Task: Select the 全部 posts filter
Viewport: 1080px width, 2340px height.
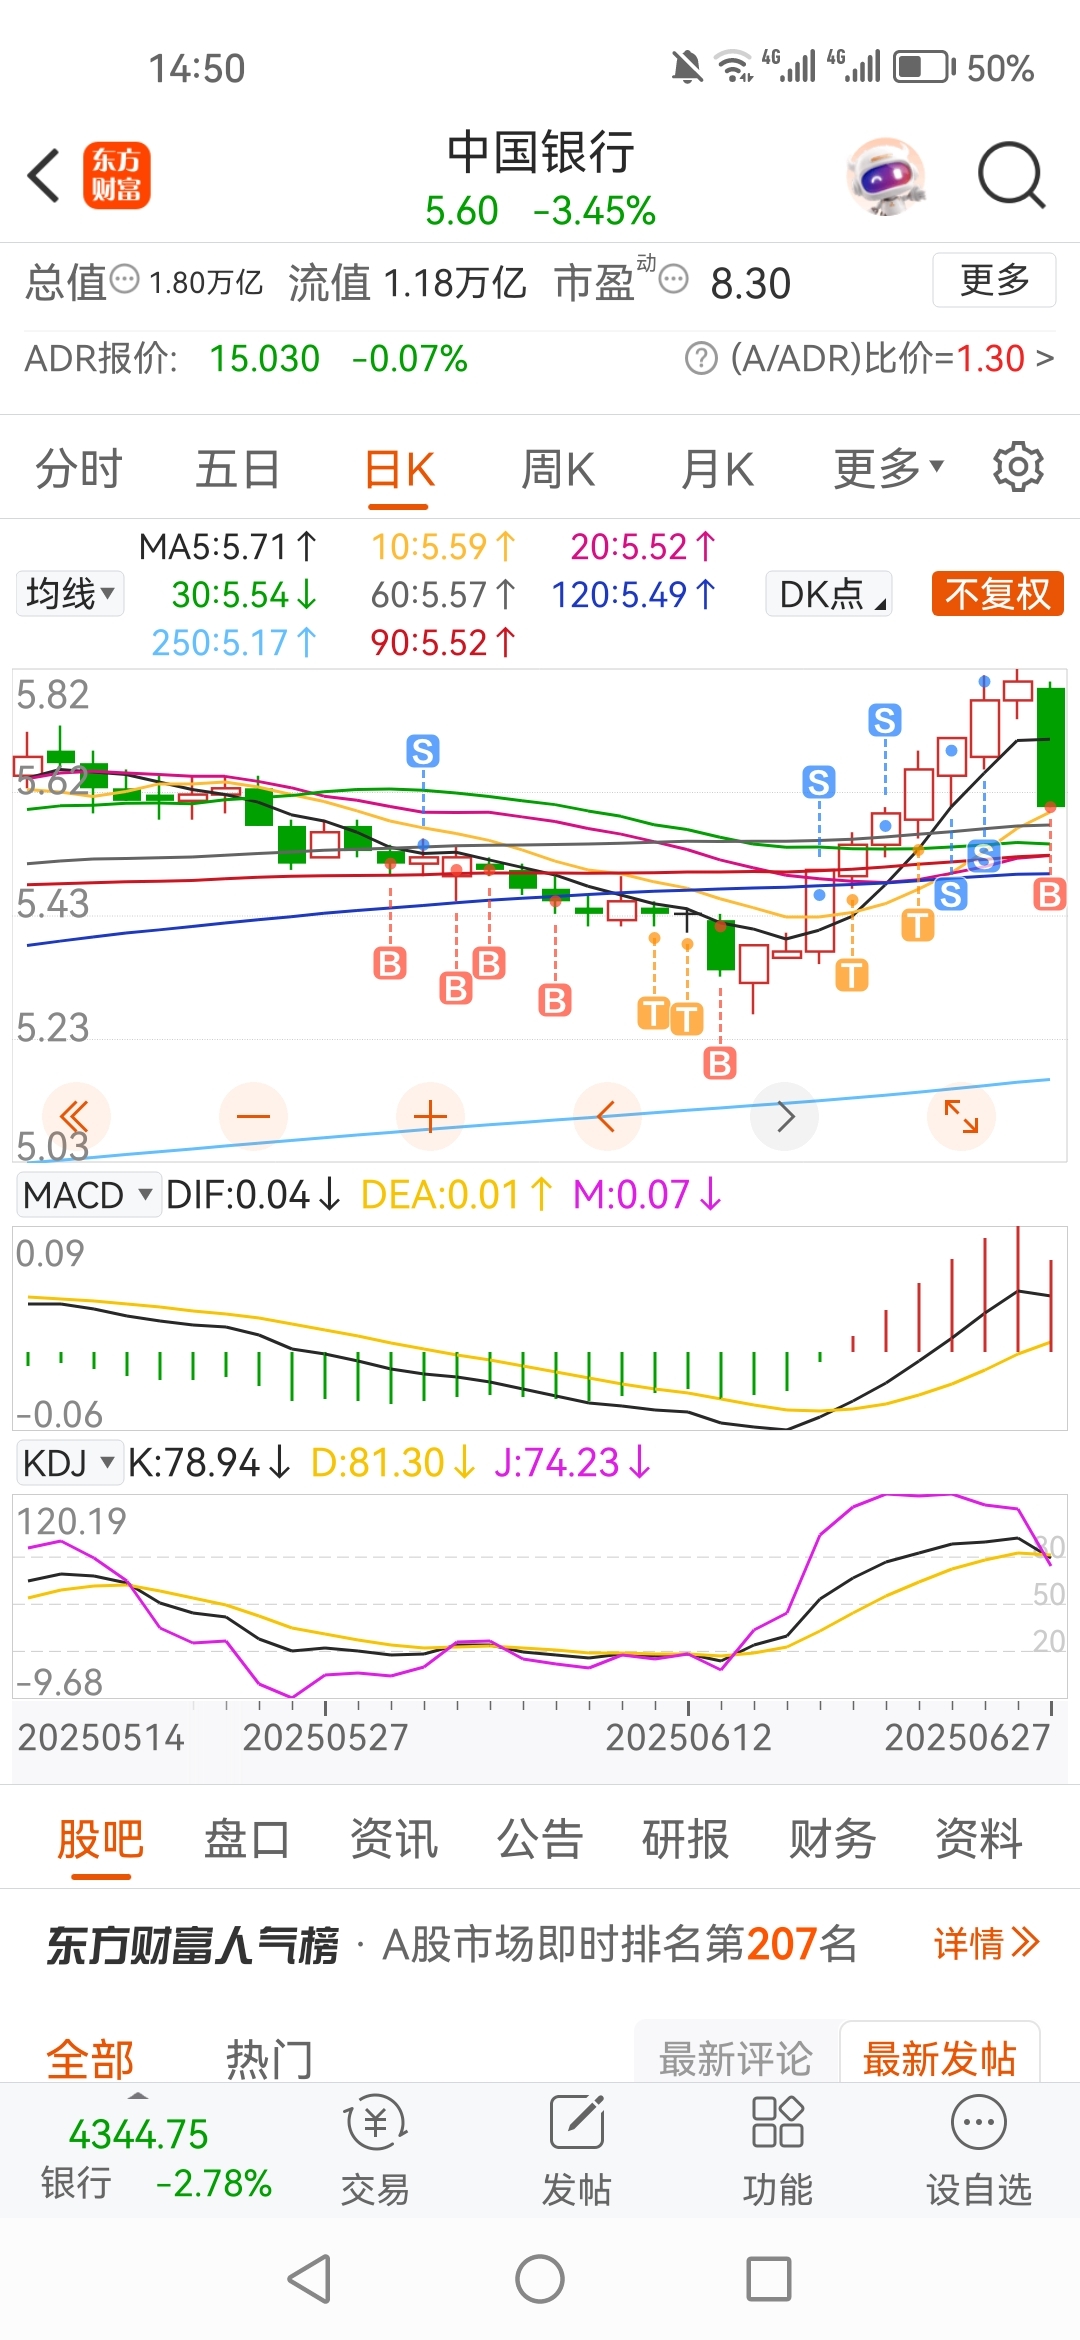Action: pyautogui.click(x=90, y=2060)
